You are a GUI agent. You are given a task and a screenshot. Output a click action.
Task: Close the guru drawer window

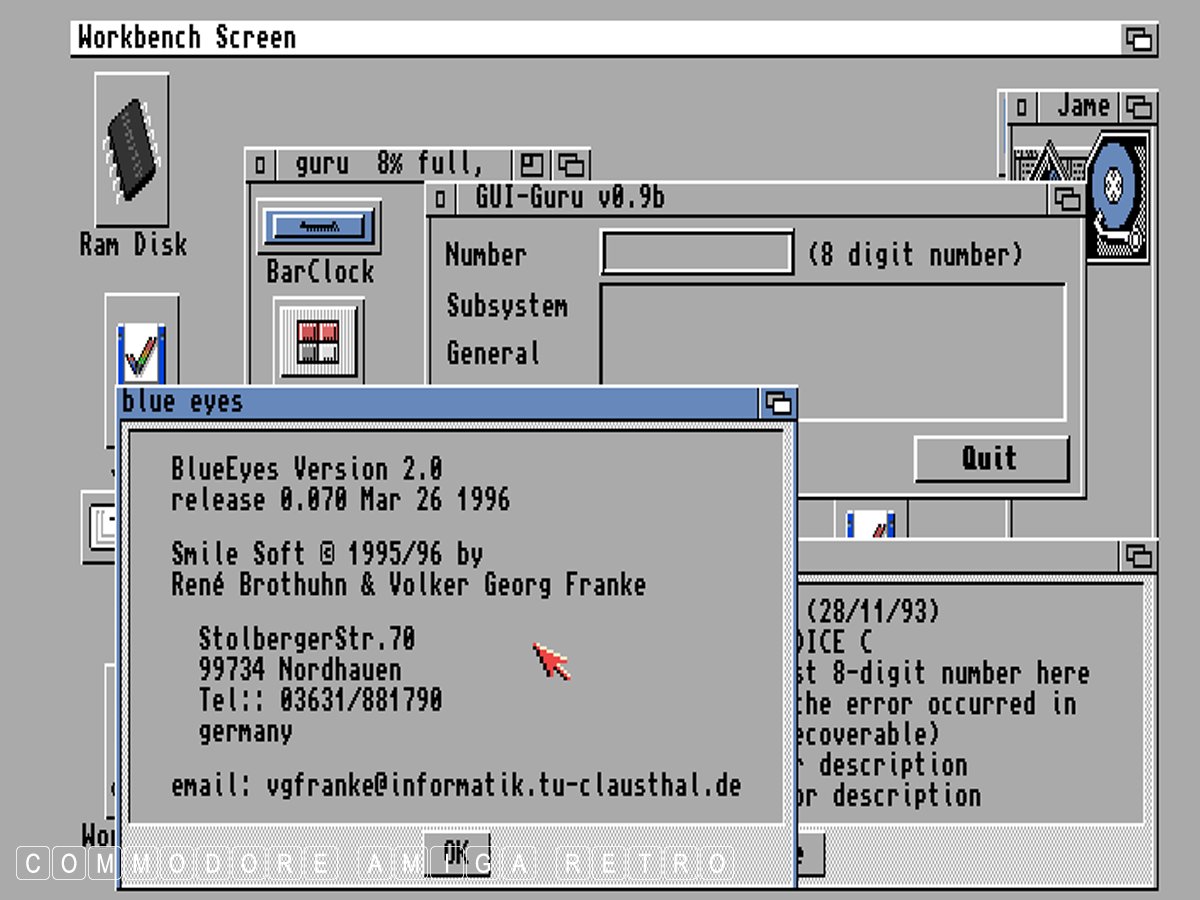tap(260, 164)
